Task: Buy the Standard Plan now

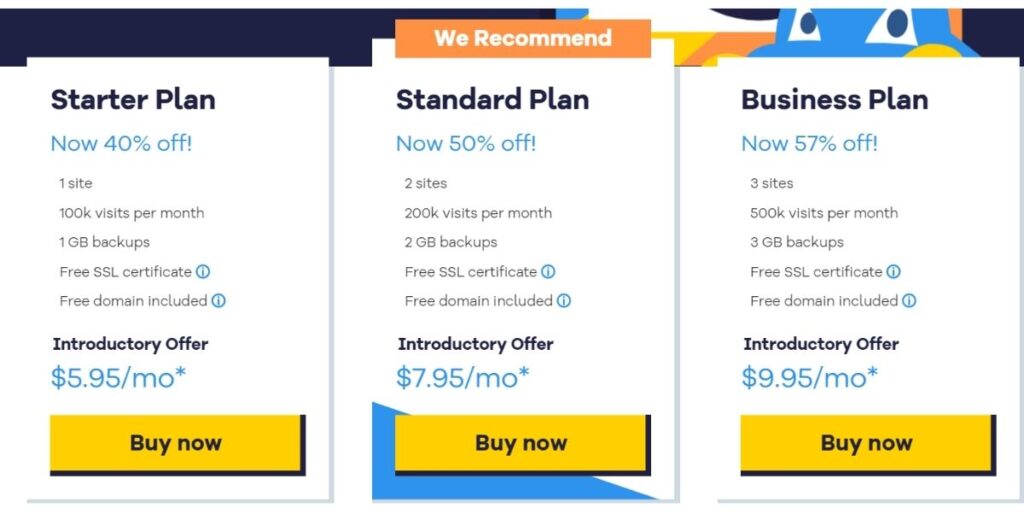Action: click(522, 444)
